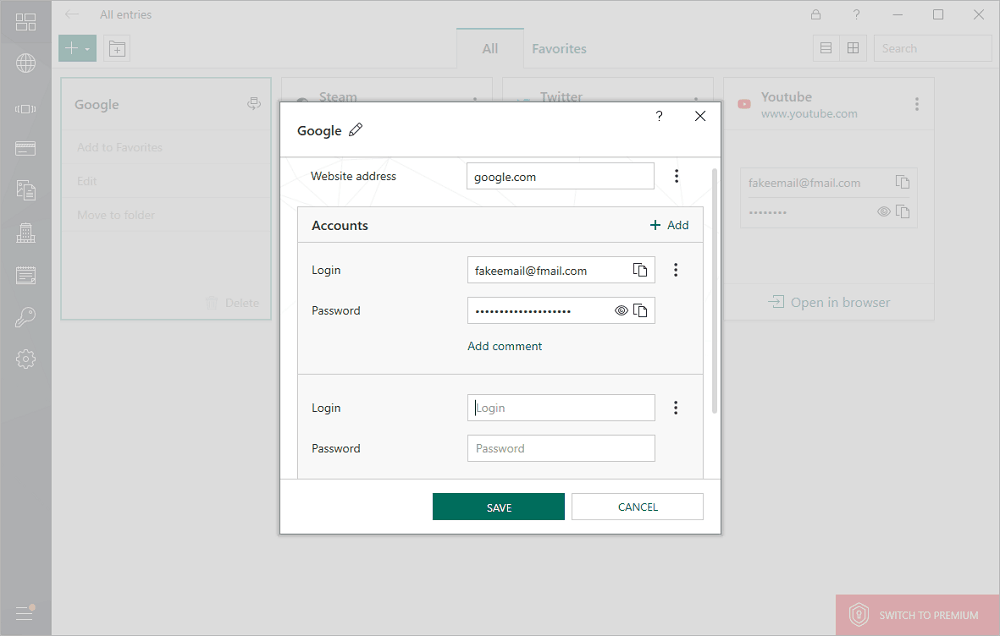
Task: Open the key icon in the sidebar
Action: [x=26, y=317]
